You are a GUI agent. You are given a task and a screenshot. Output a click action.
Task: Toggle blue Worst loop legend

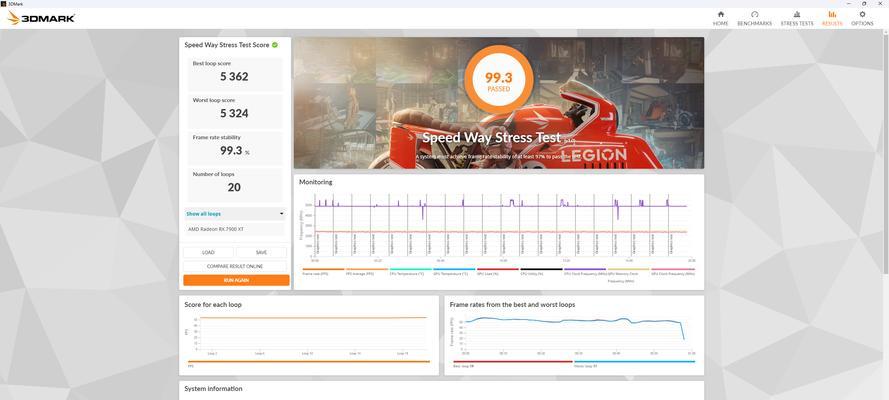tap(634, 364)
